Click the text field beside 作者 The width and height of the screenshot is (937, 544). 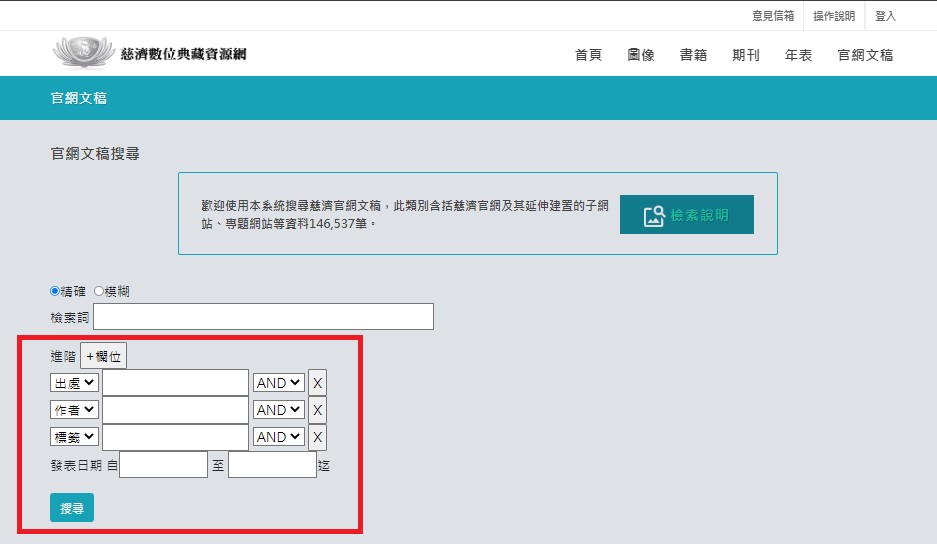coord(176,409)
